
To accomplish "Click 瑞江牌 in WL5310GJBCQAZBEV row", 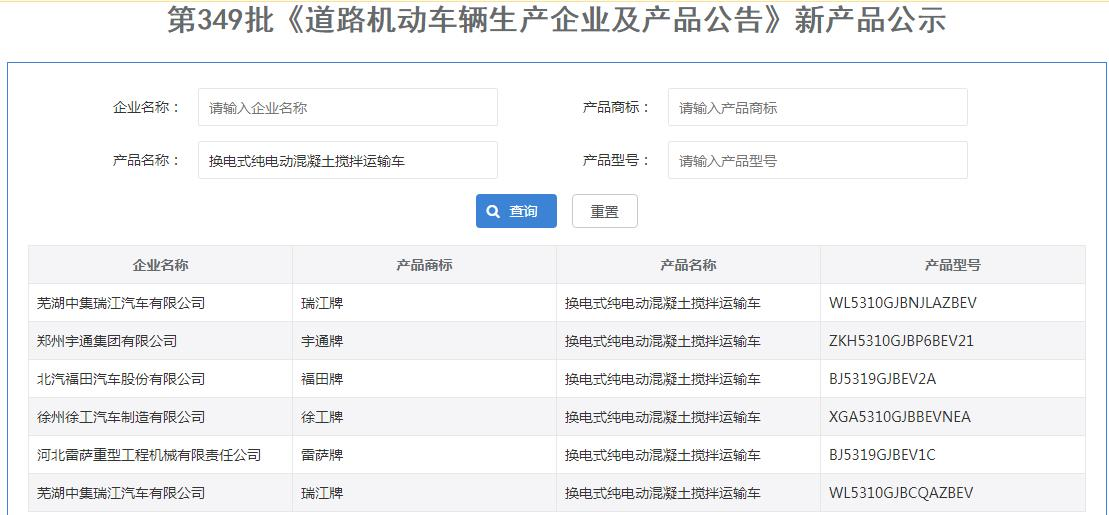I will 322,492.
